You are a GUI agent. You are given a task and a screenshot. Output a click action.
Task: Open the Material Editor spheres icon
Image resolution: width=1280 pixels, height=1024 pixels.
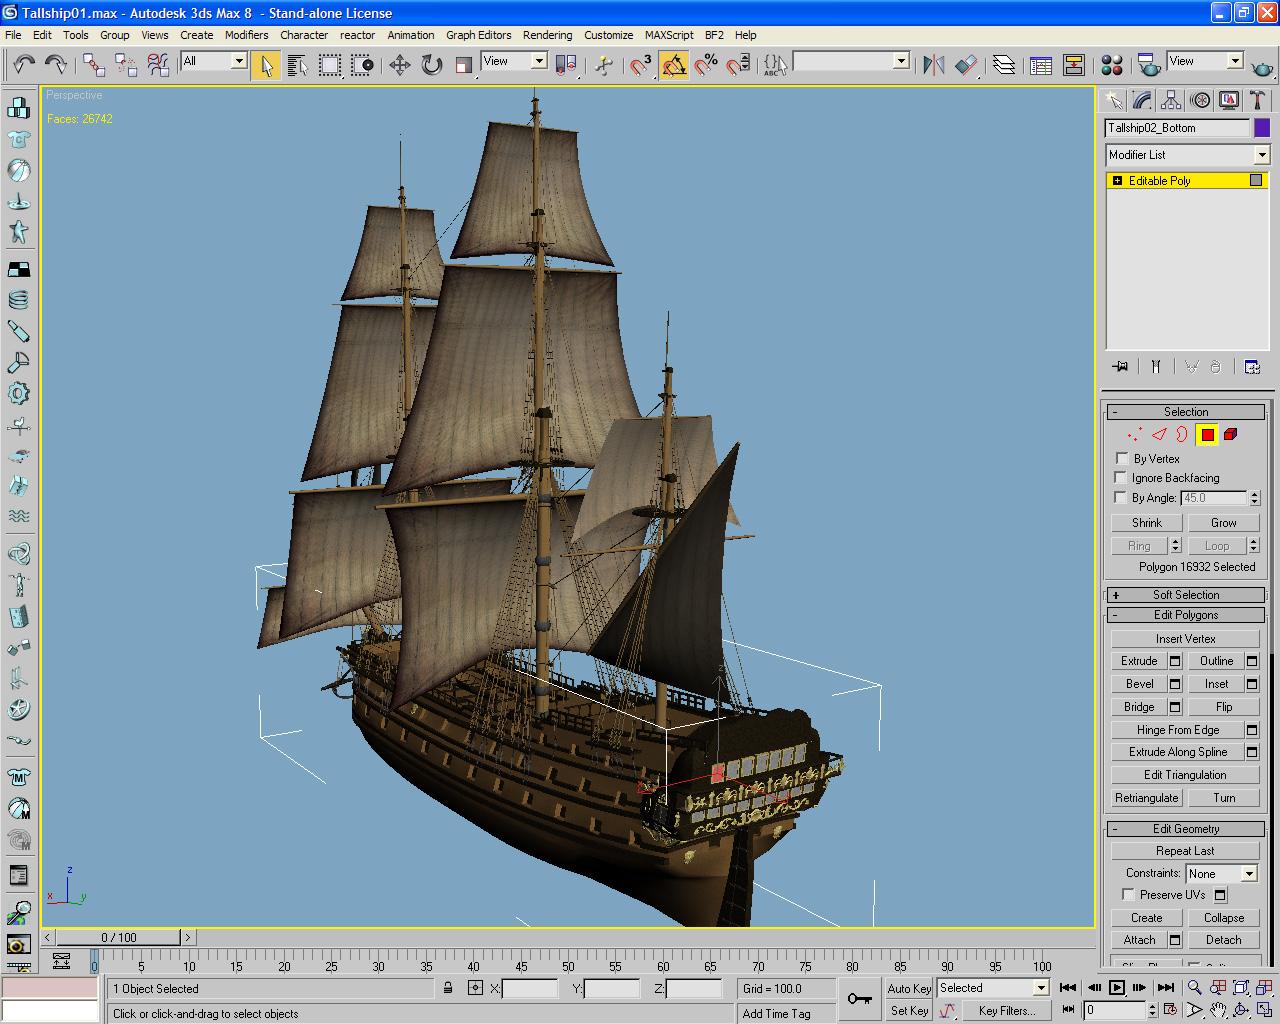(1112, 65)
